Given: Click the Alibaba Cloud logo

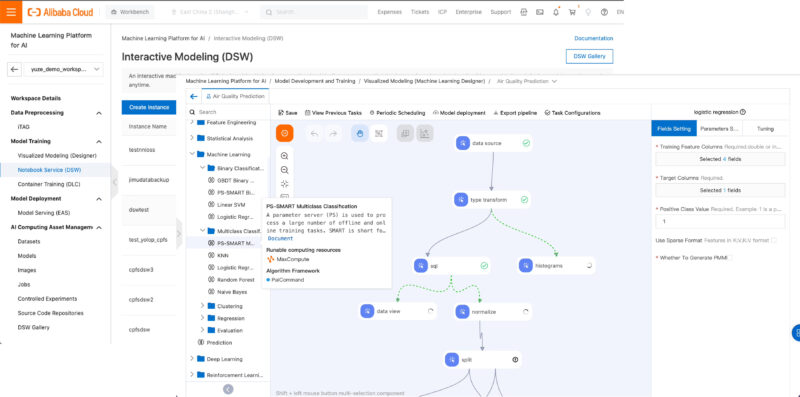Looking at the screenshot, I should pos(61,12).
